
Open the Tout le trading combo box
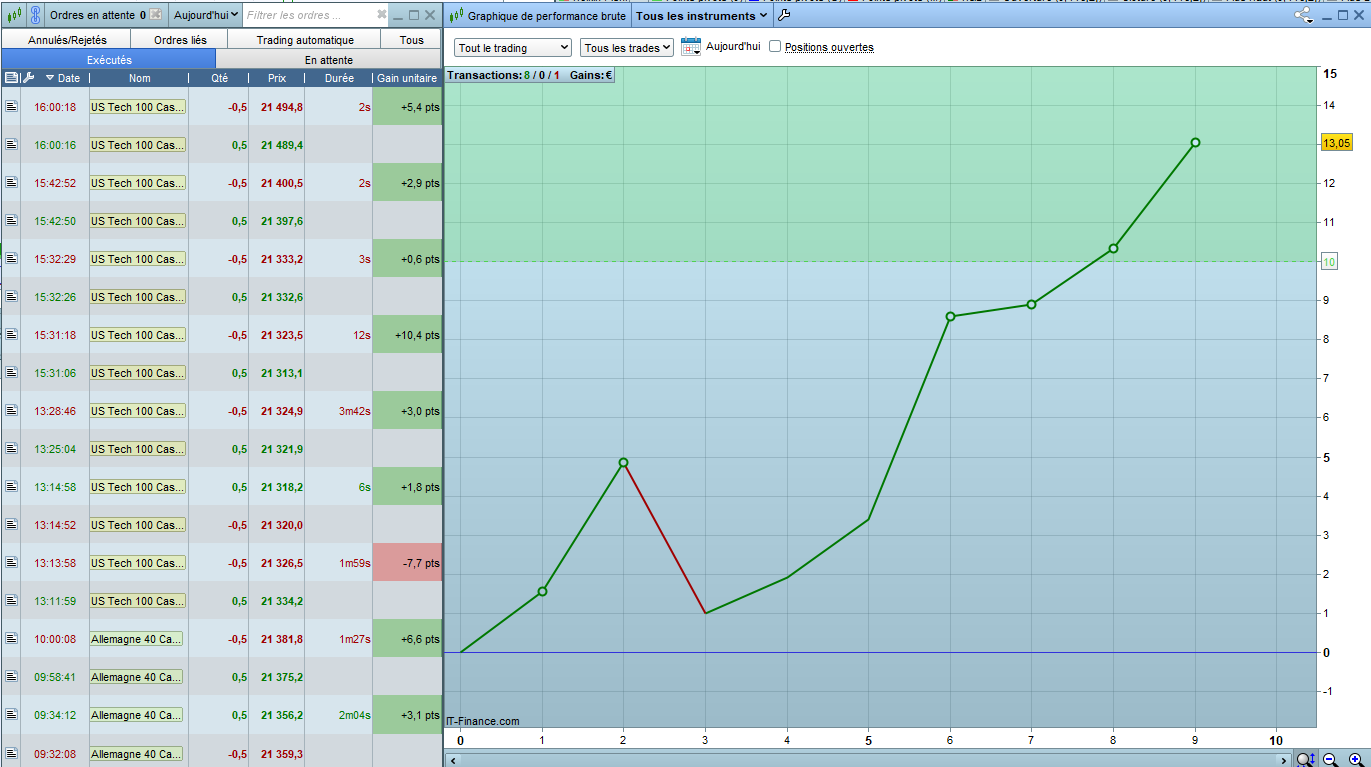tap(514, 48)
